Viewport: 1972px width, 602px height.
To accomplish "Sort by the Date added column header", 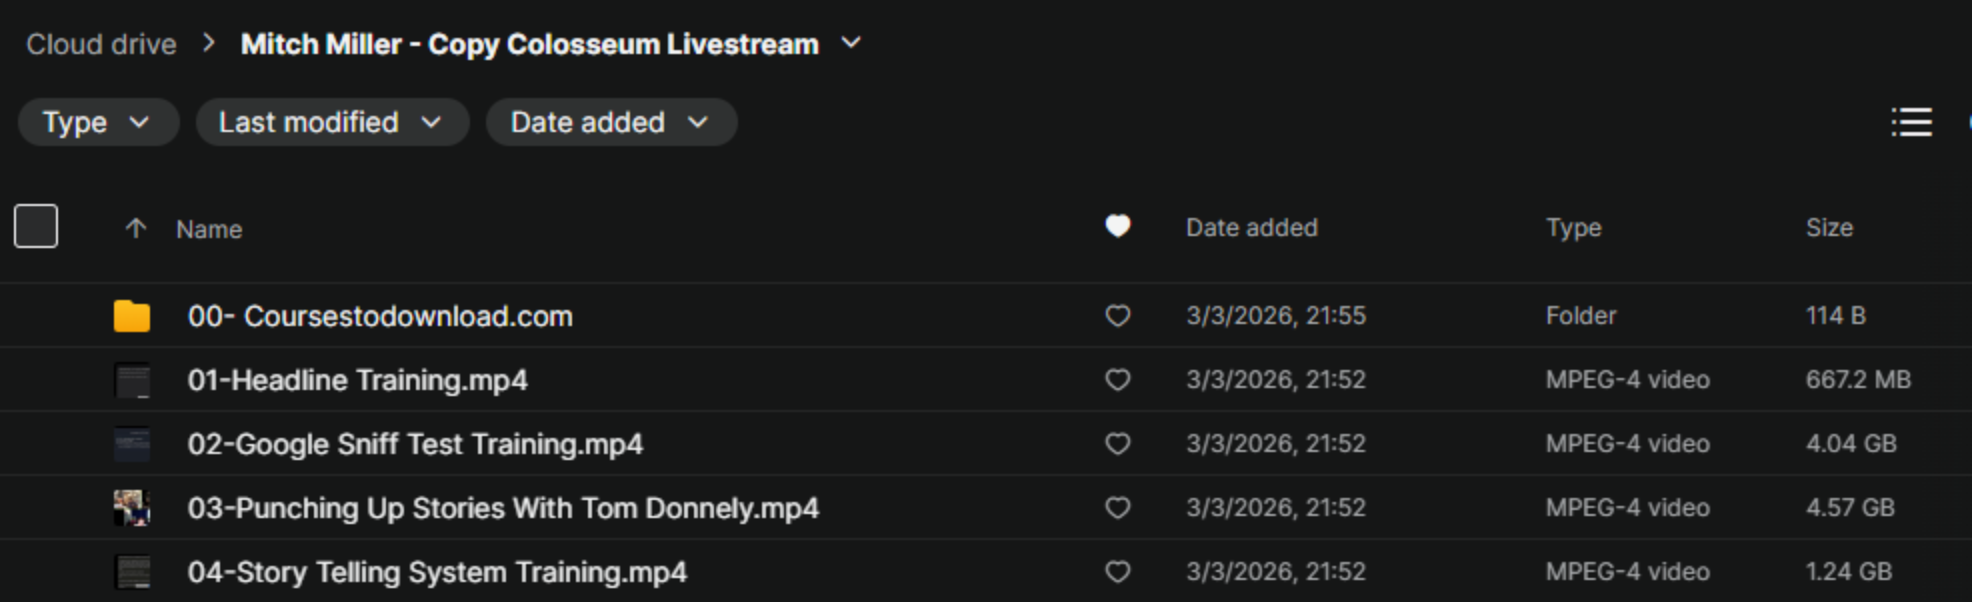I will tap(1251, 228).
